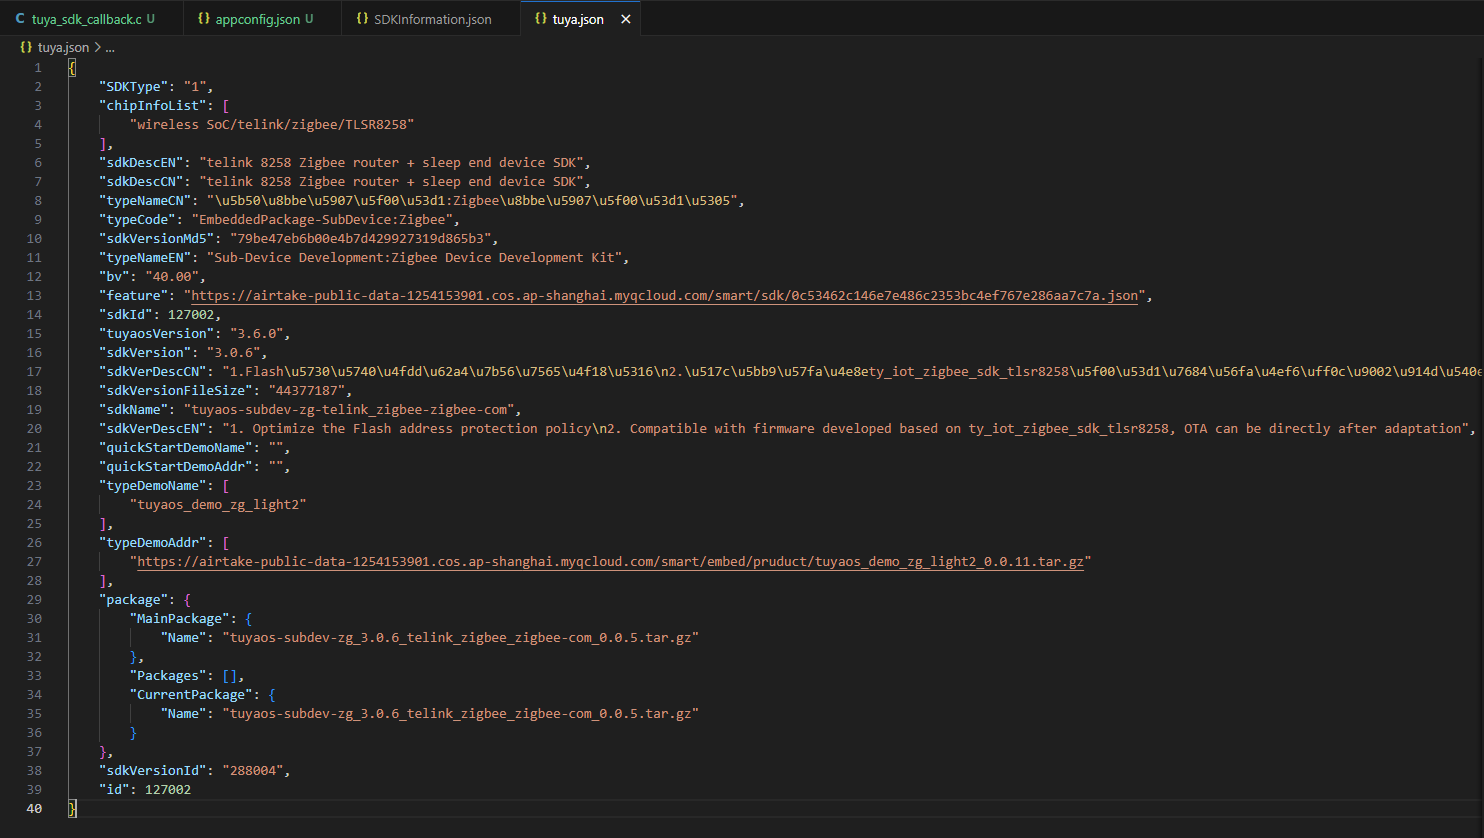Click the "CurrentPackage" key
Image resolution: width=1484 pixels, height=838 pixels.
[x=191, y=694]
